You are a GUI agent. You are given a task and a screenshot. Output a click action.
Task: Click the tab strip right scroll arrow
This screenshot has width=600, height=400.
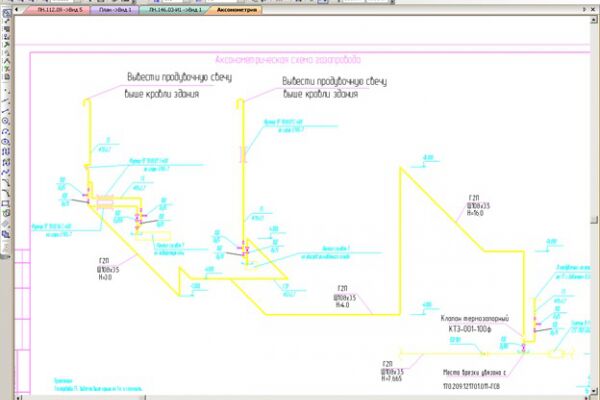point(584,10)
